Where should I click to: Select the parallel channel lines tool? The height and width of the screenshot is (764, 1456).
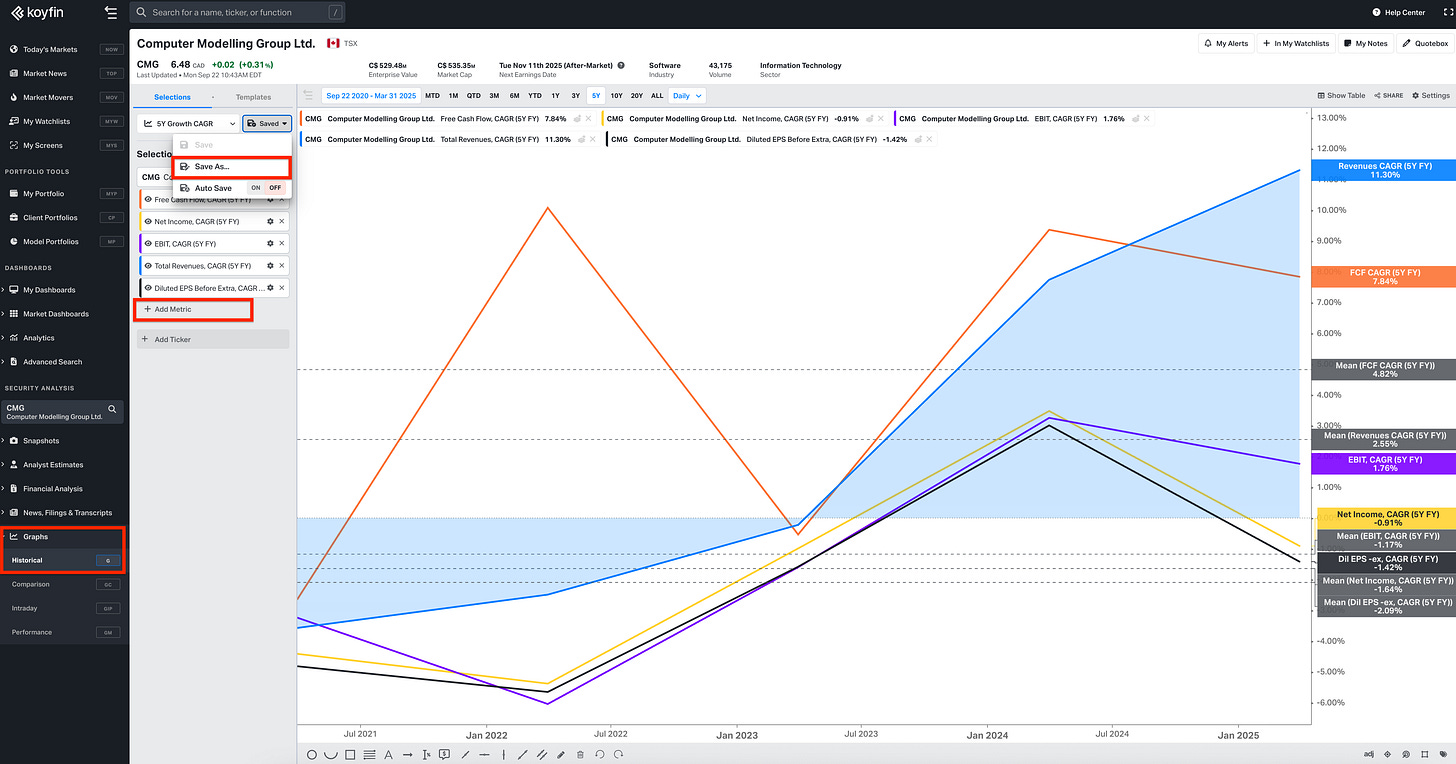542,754
